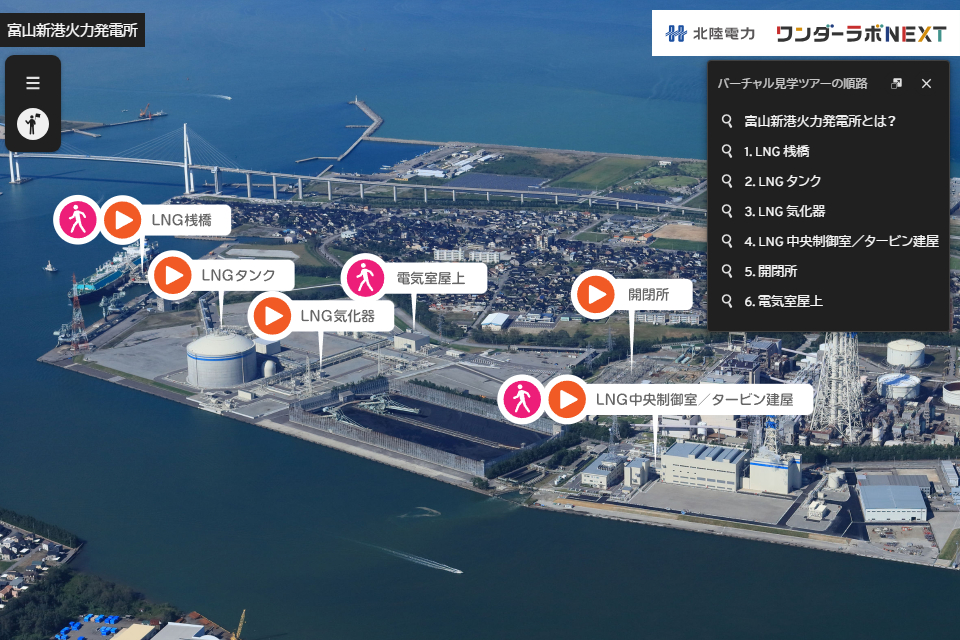960x640 pixels.
Task: Click the tour guide flag icon
Action: pos(33,124)
